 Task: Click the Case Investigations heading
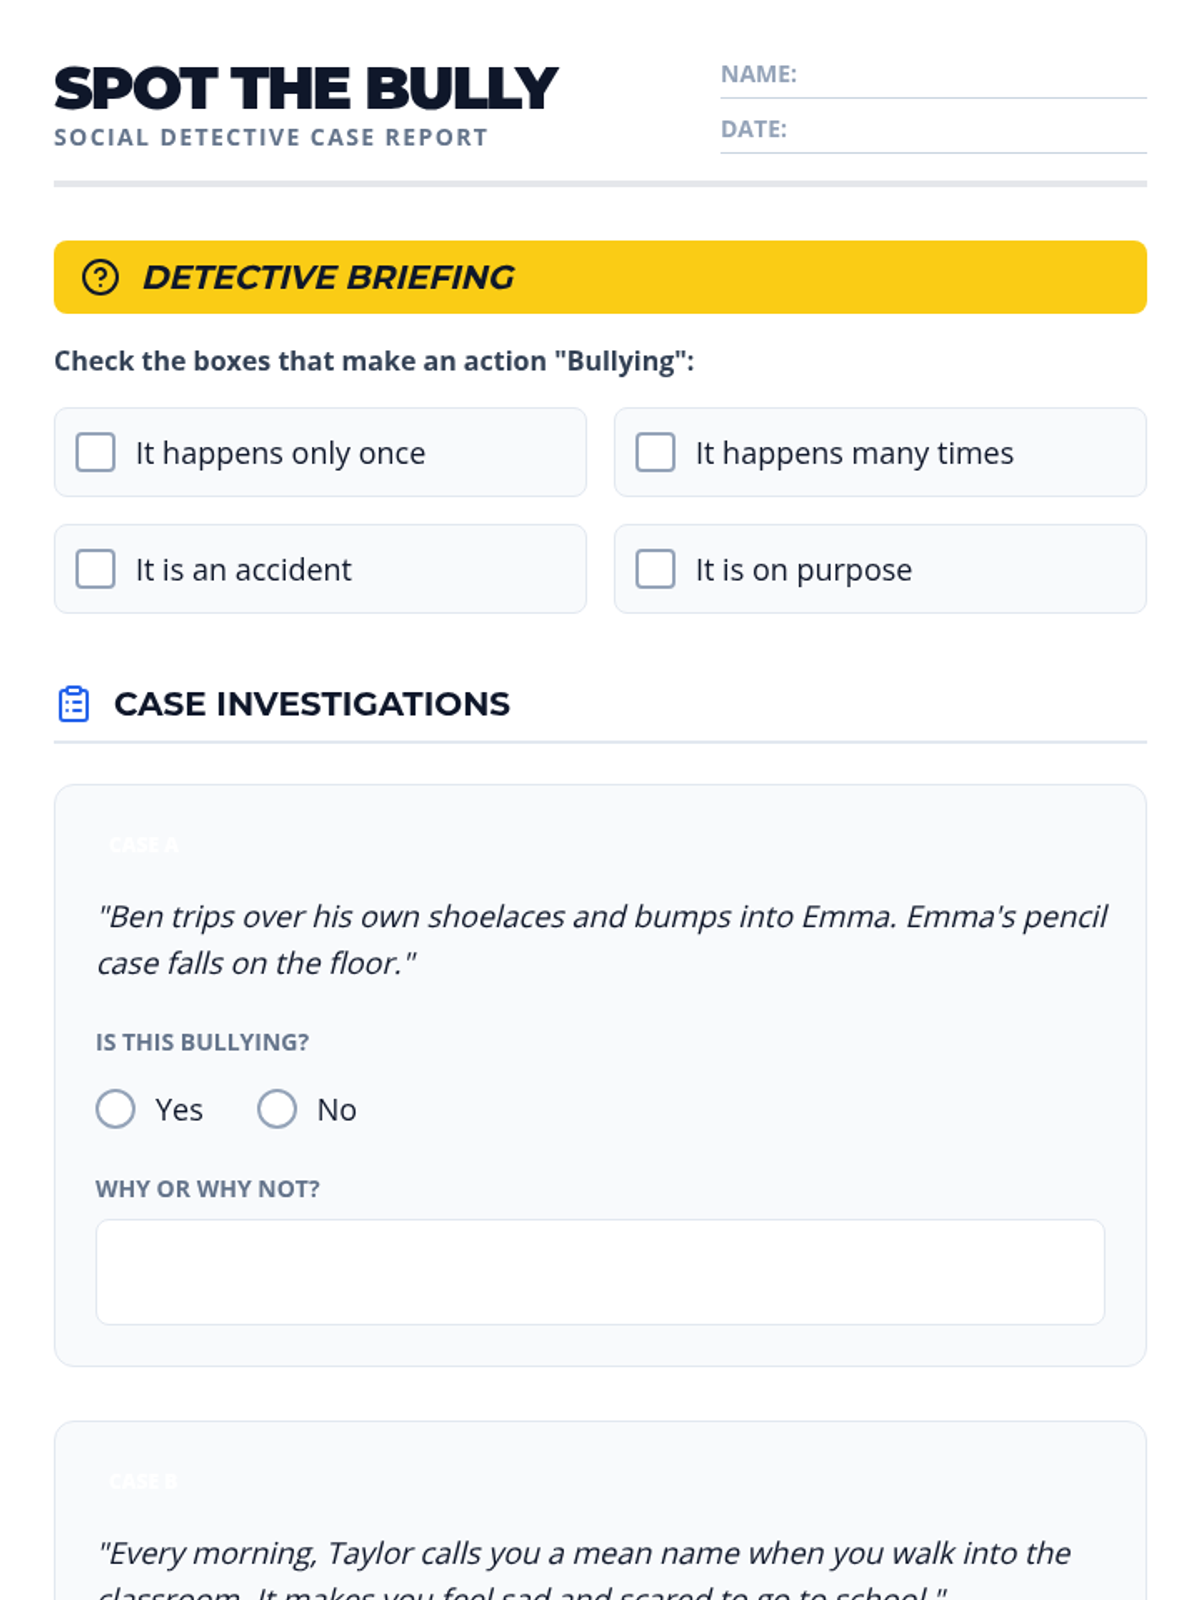(x=312, y=704)
